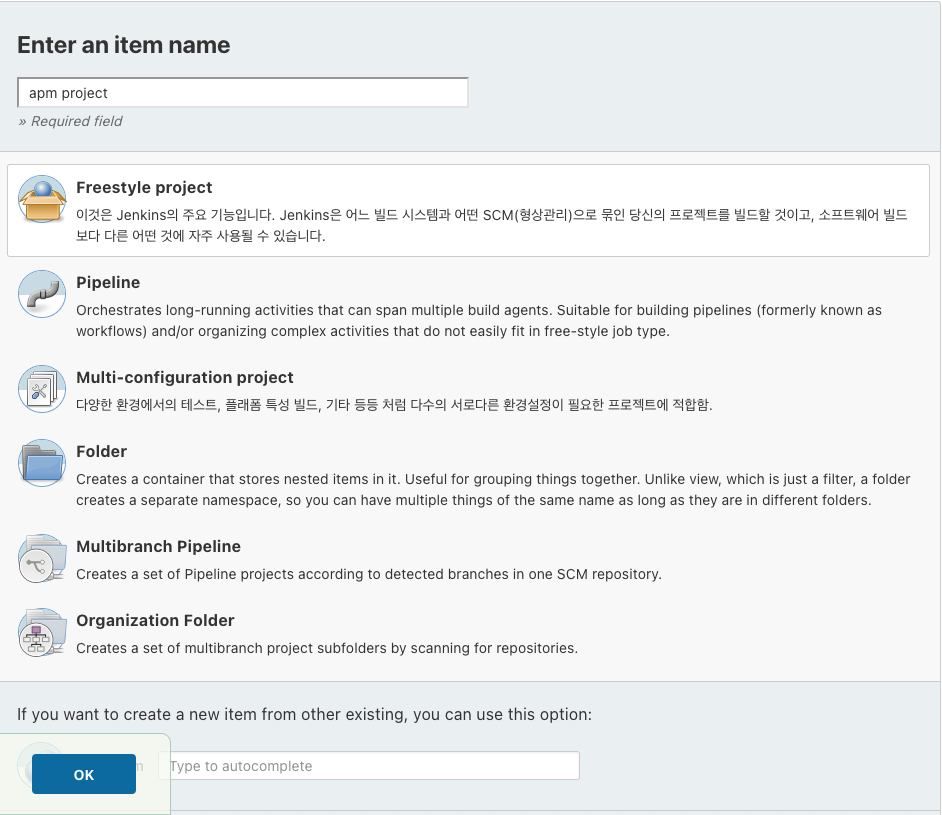Screen dimensions: 942x815
Task: Click the Multibranch Pipeline SCM repository description
Action: 369,574
